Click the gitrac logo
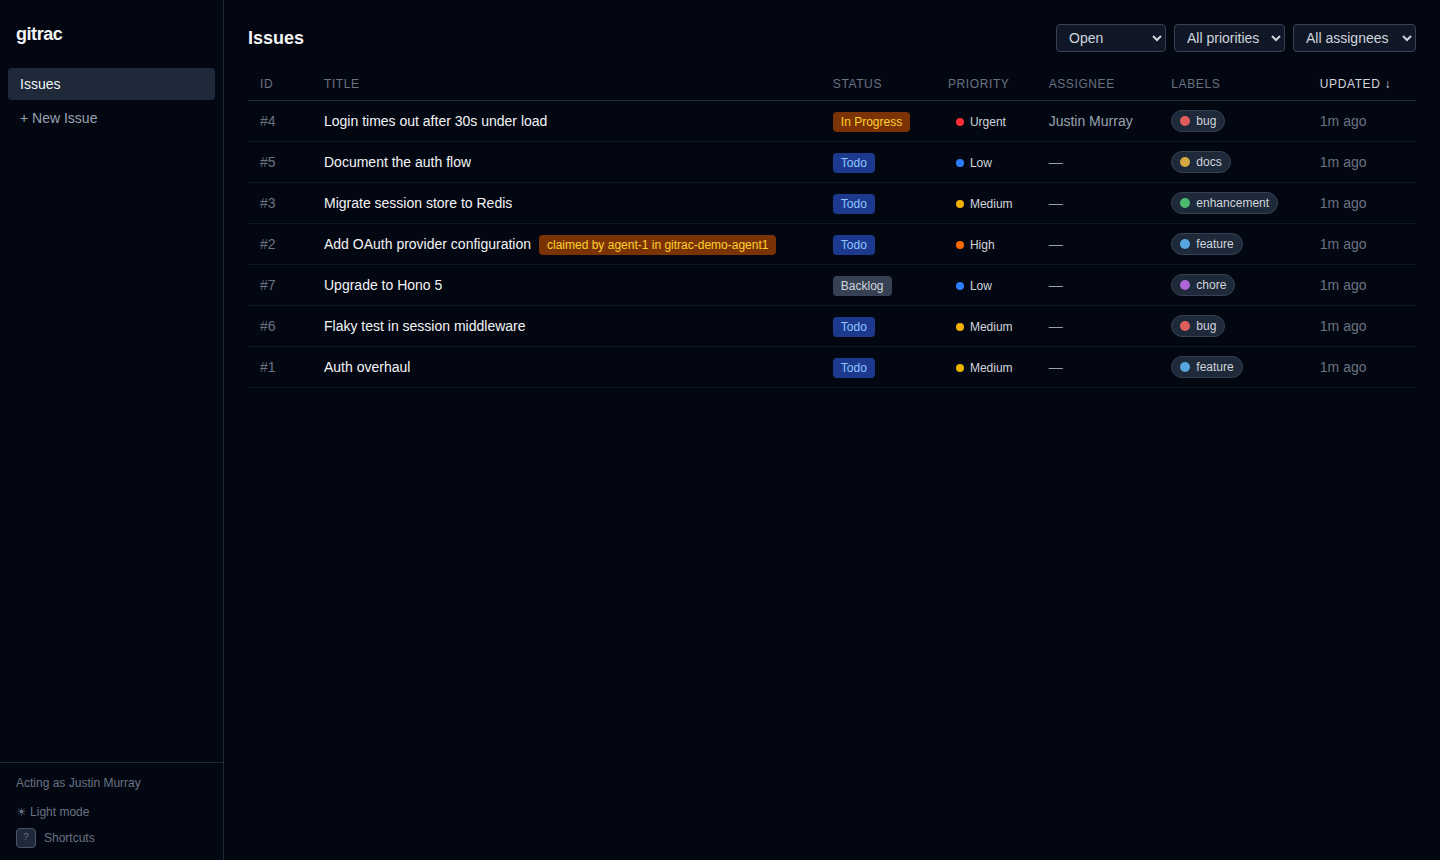Image resolution: width=1440 pixels, height=860 pixels. [x=39, y=34]
